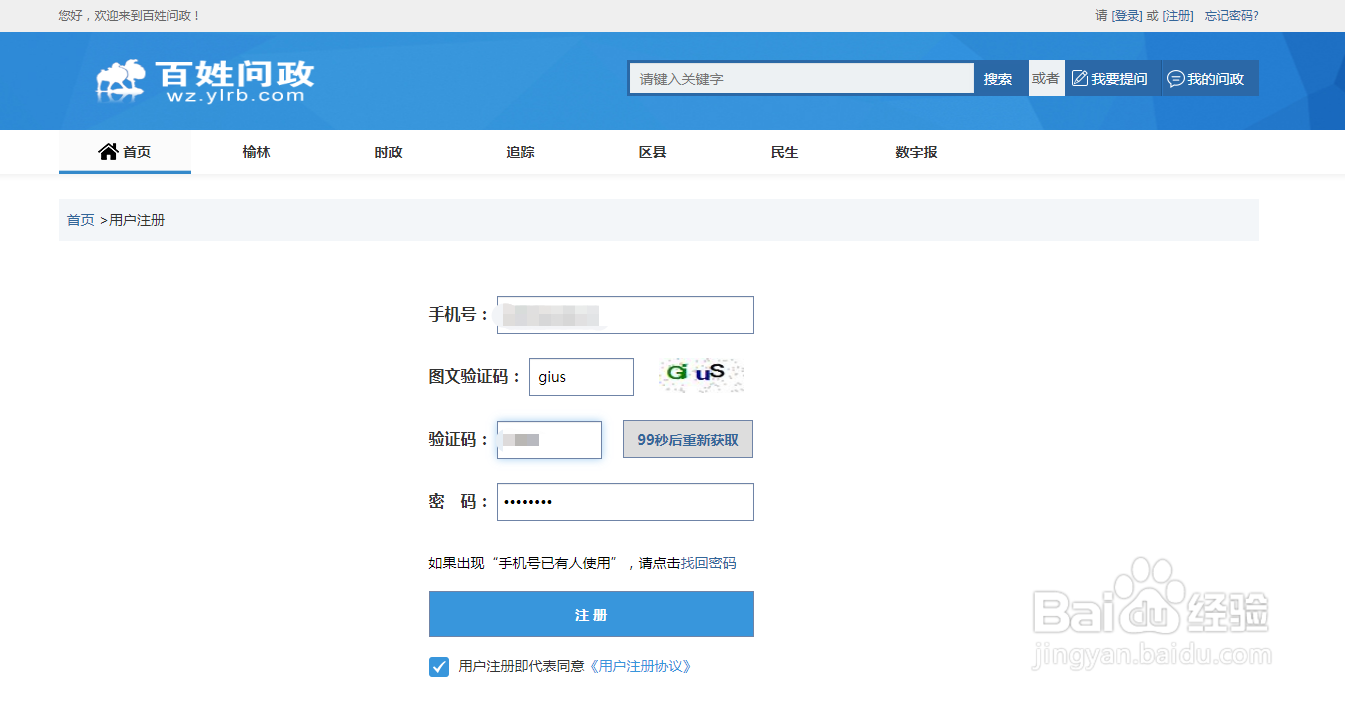Switch to the 民生 tab
The image size is (1345, 701).
(784, 152)
